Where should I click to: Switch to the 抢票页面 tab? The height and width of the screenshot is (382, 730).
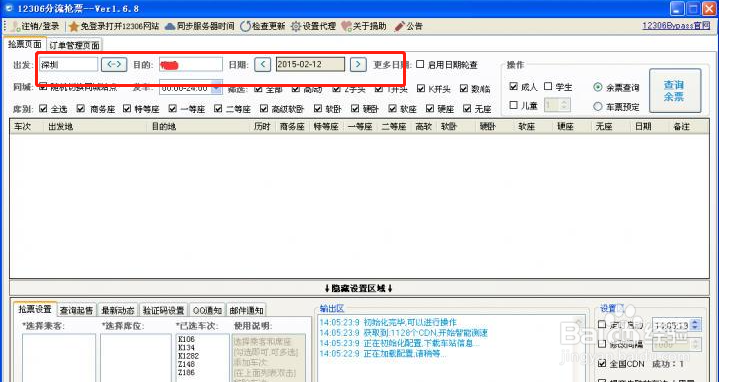[25, 44]
